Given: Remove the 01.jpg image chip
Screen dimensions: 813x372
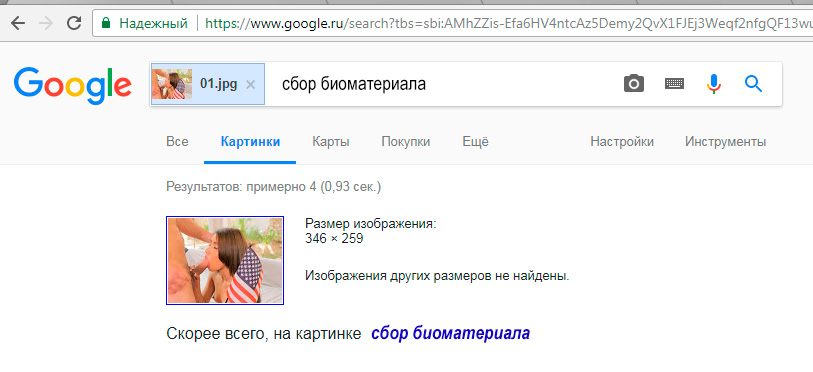Looking at the screenshot, I should tap(250, 85).
